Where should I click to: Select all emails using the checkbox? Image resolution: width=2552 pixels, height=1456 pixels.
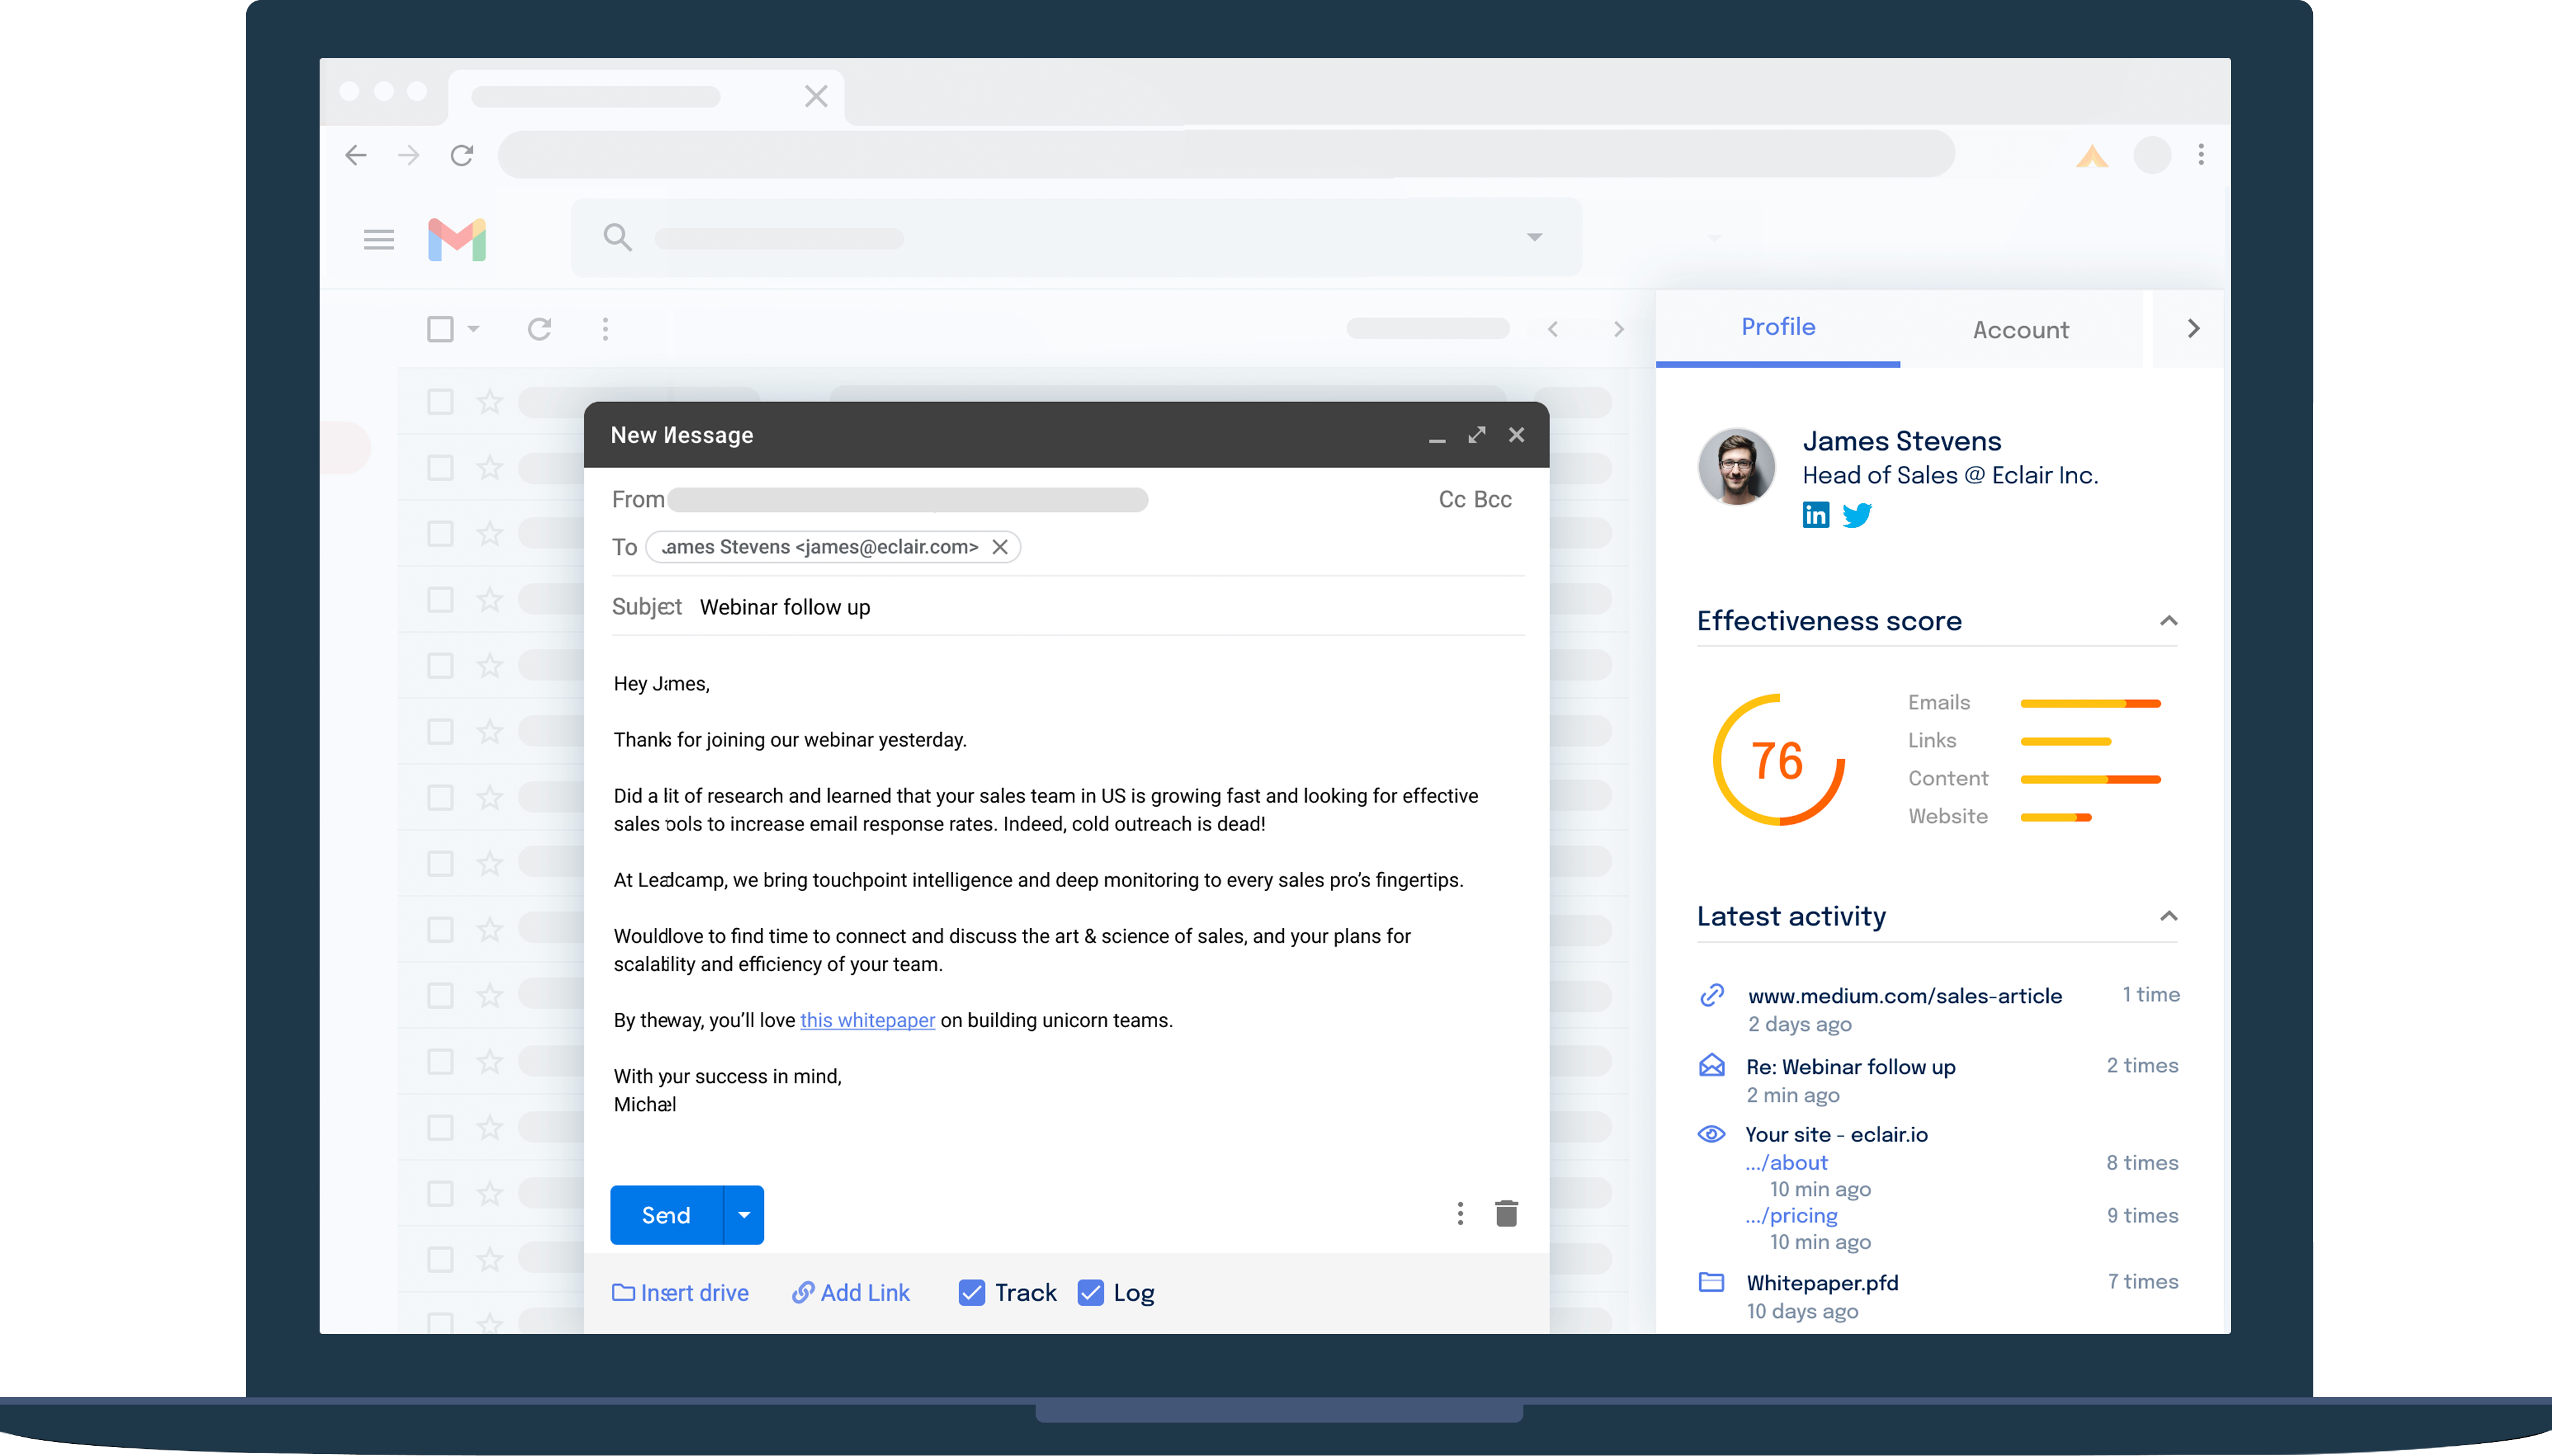[x=439, y=328]
